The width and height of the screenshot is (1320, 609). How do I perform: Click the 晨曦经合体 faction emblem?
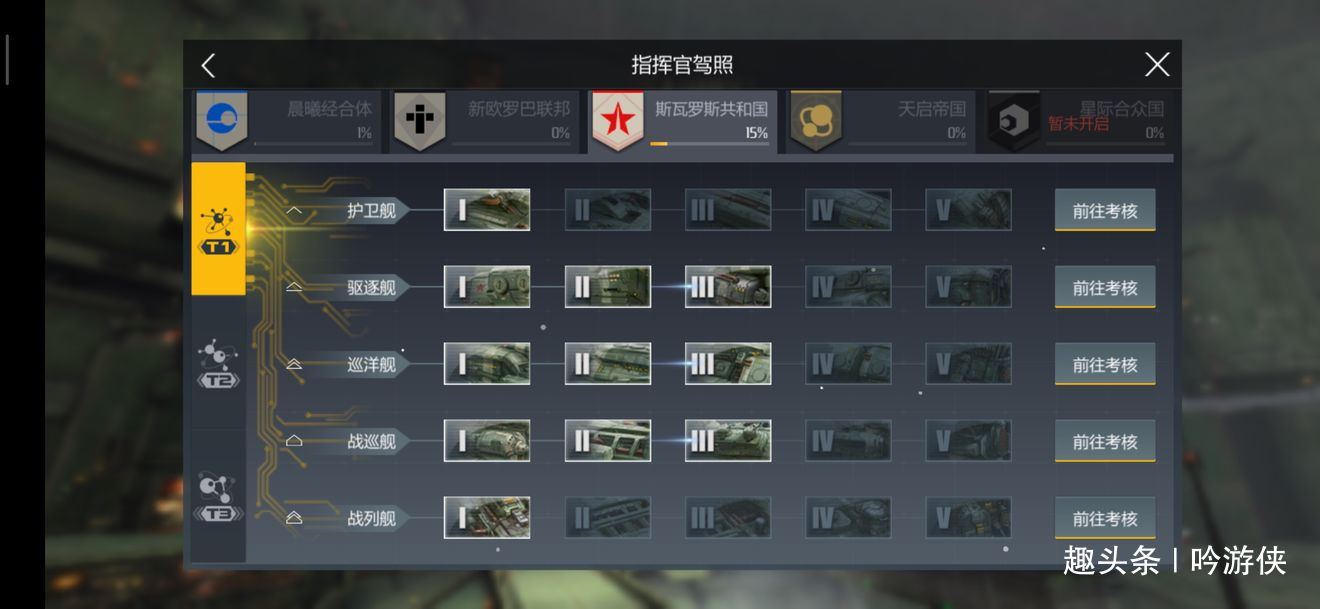(221, 120)
